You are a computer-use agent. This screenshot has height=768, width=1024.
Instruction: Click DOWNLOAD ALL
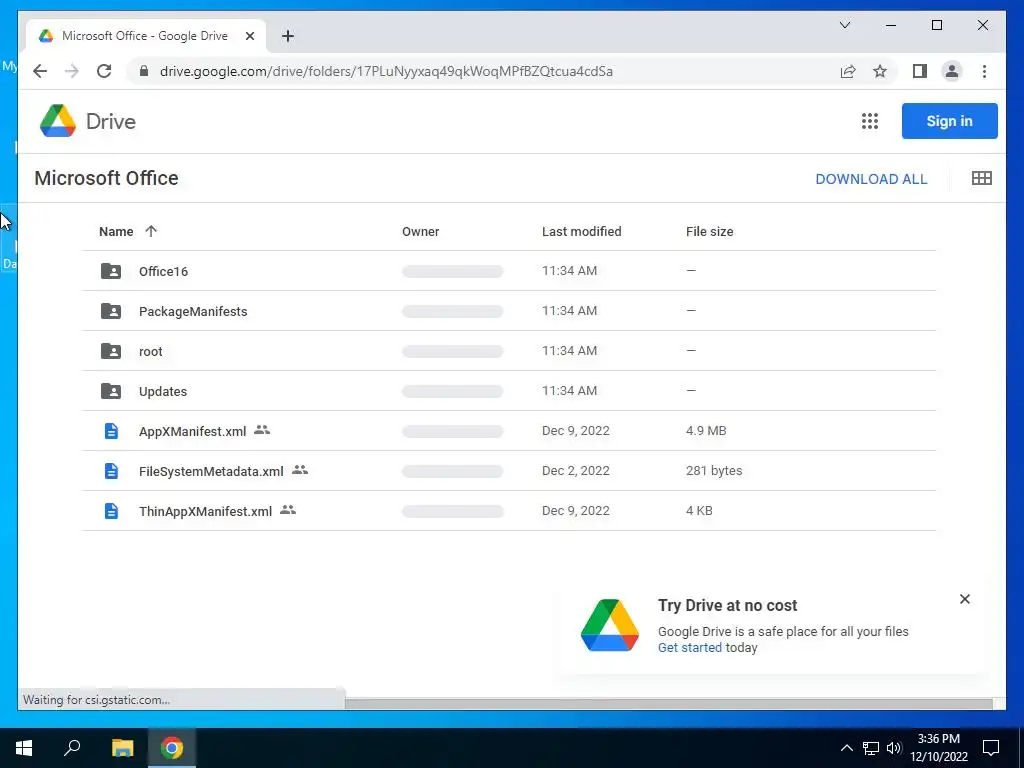(871, 179)
